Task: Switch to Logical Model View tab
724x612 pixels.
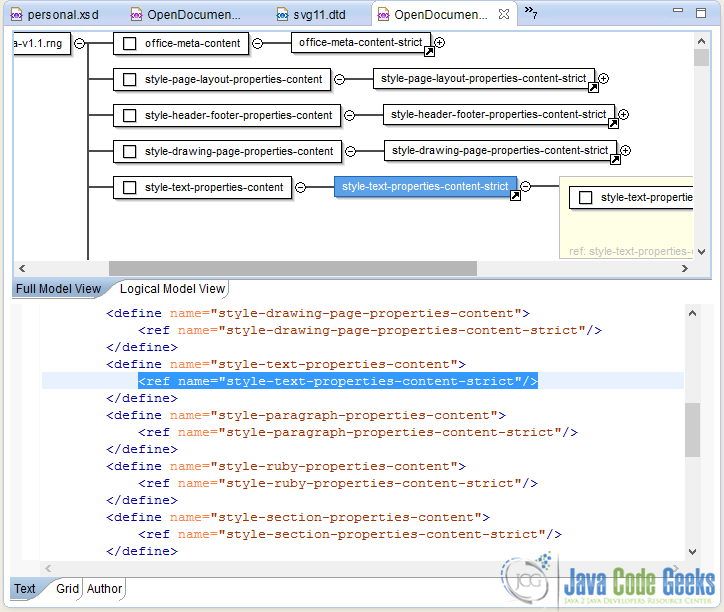Action: click(x=172, y=289)
